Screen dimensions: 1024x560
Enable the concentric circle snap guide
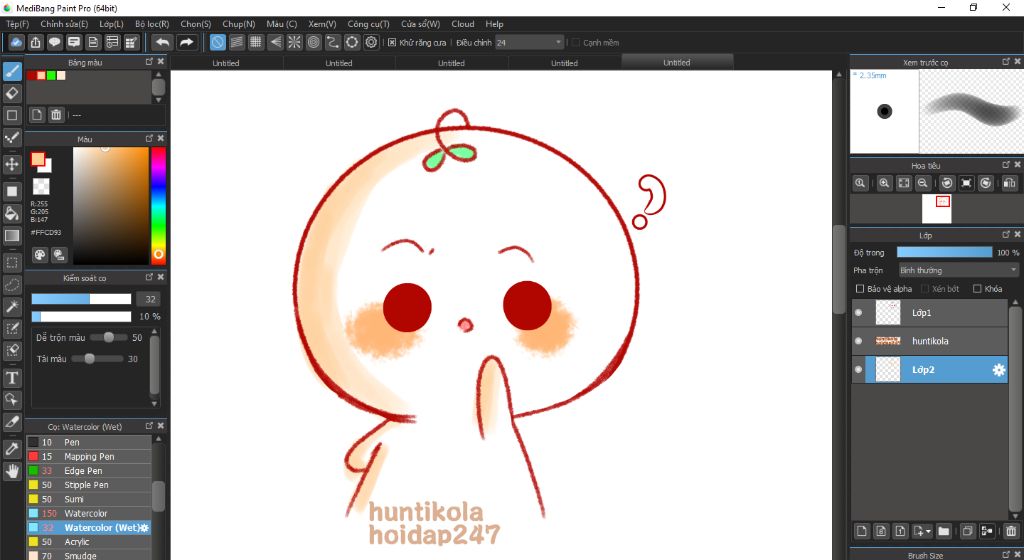click(x=313, y=42)
